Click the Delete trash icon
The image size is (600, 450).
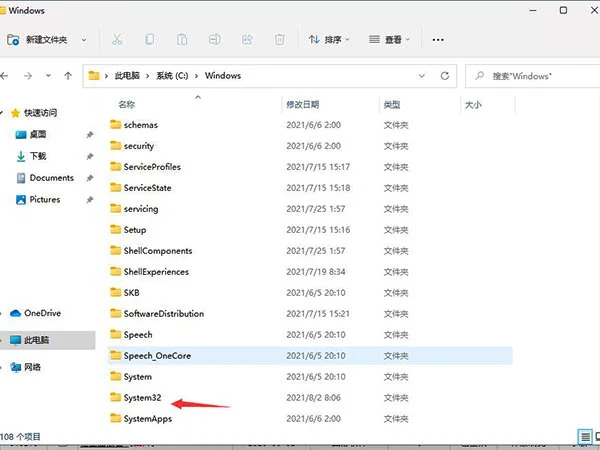point(280,39)
